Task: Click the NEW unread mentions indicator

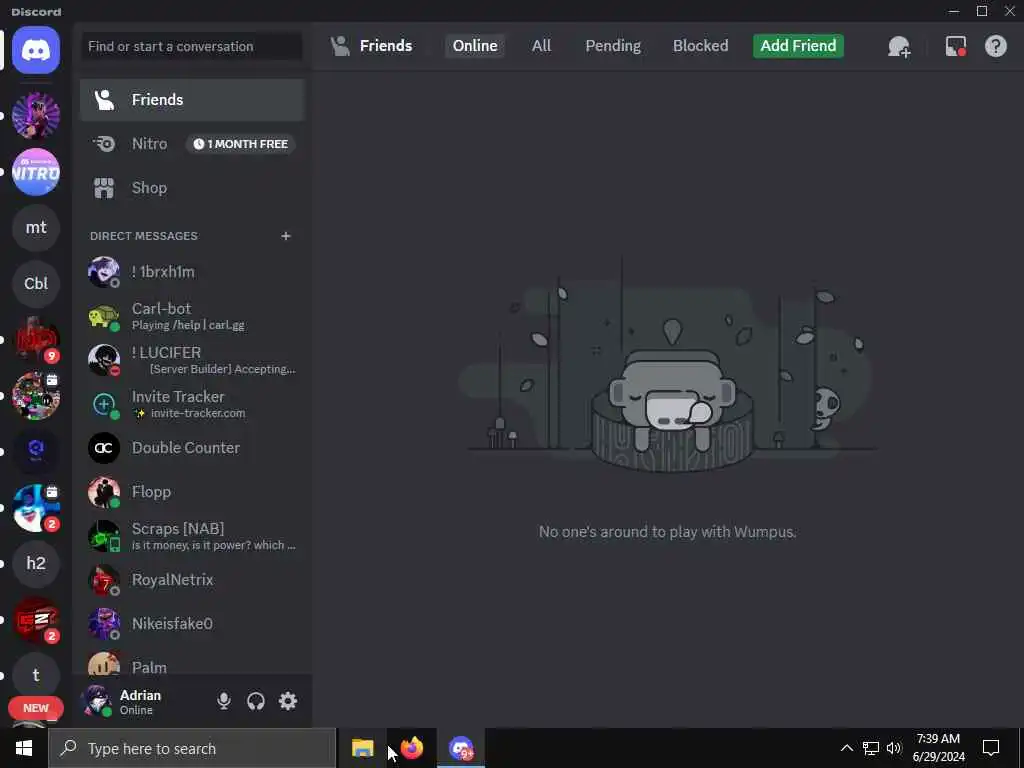Action: (36, 708)
